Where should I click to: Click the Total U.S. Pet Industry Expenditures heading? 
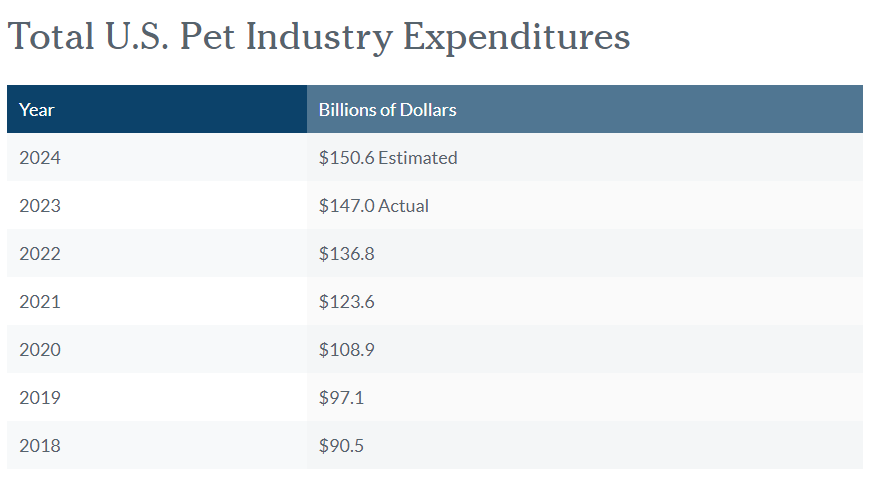pos(319,37)
